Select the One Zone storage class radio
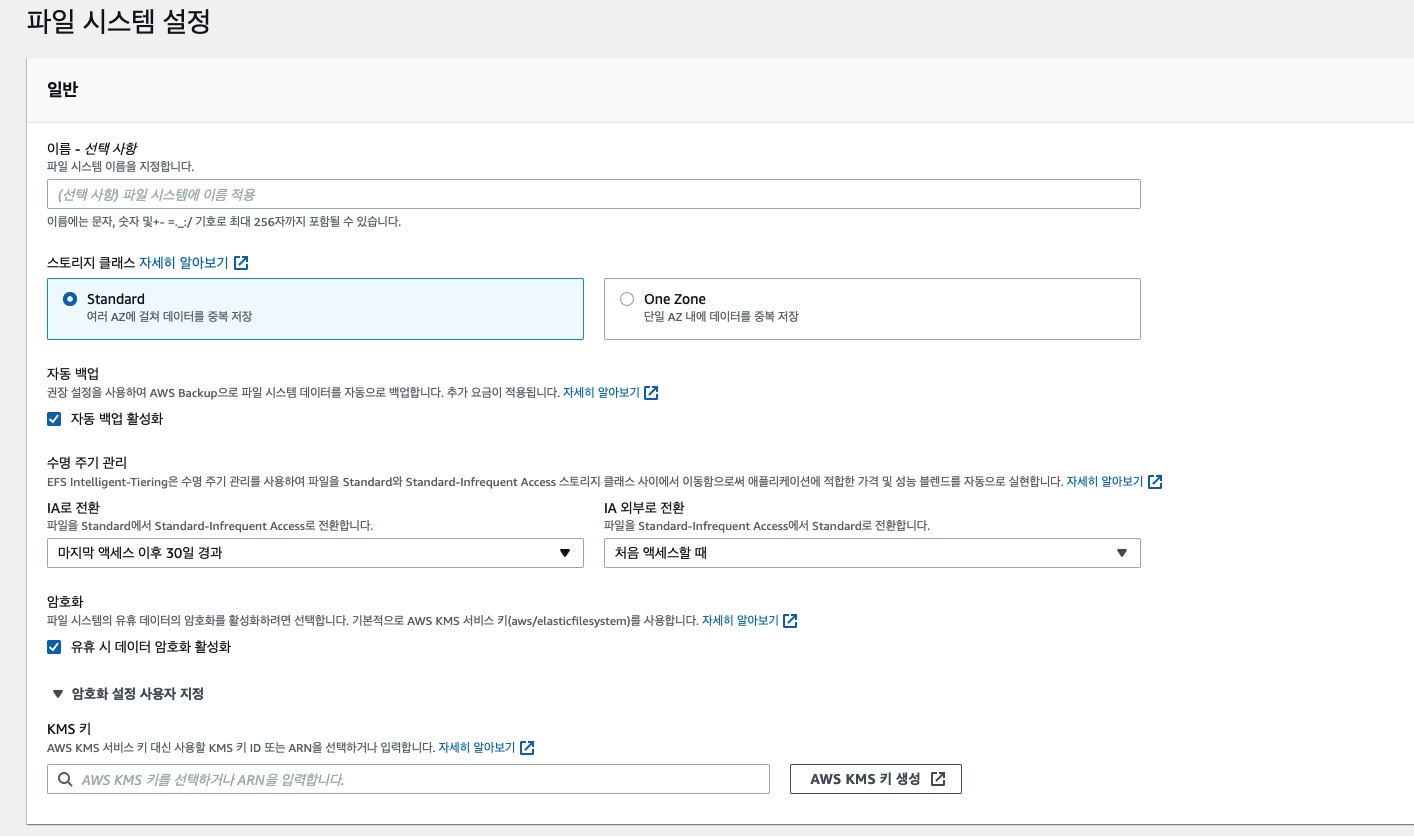The image size is (1414, 836). [x=627, y=299]
